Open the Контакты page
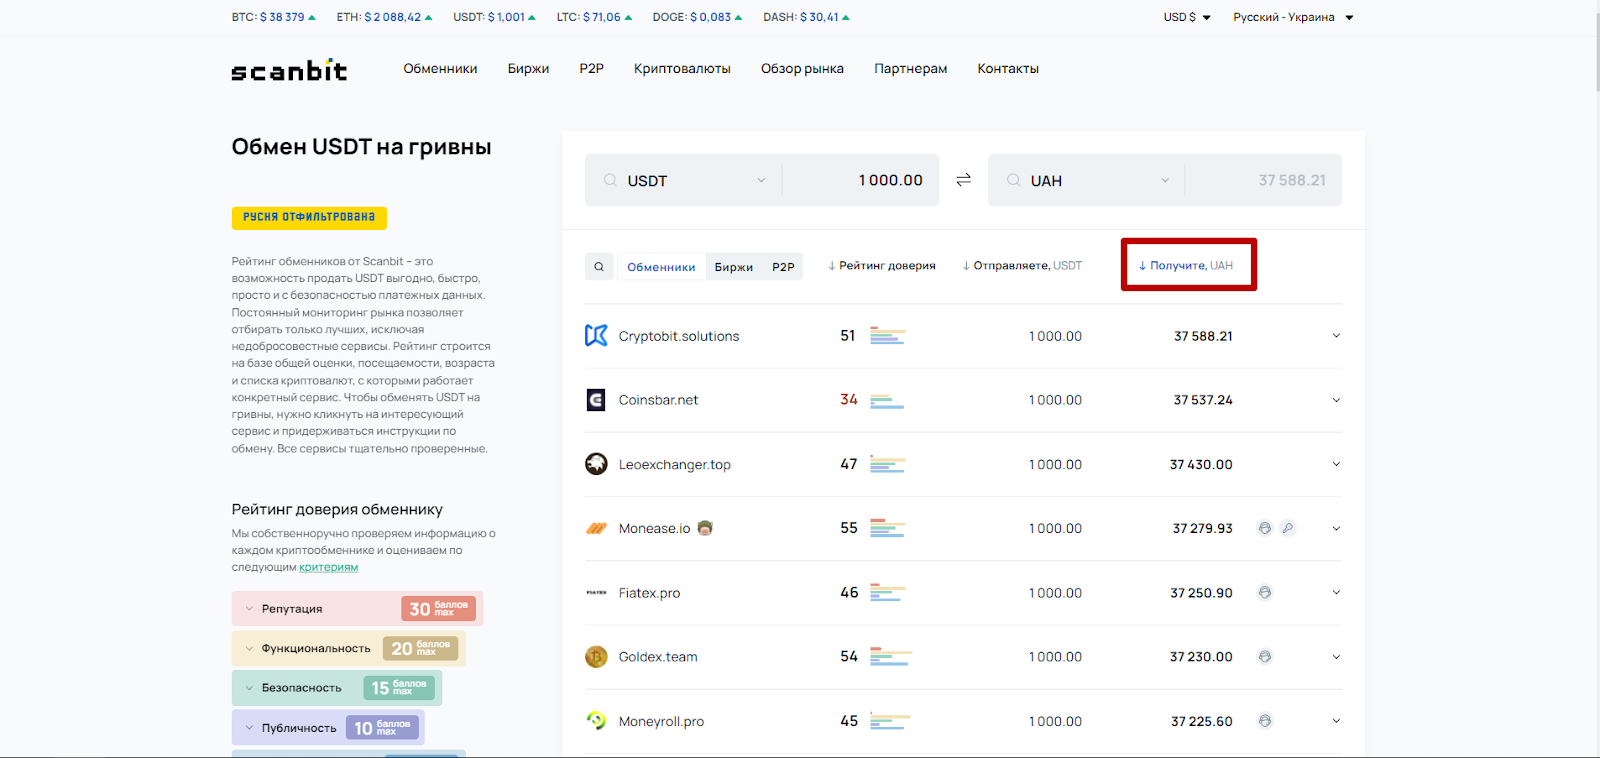Image resolution: width=1600 pixels, height=758 pixels. (1008, 69)
